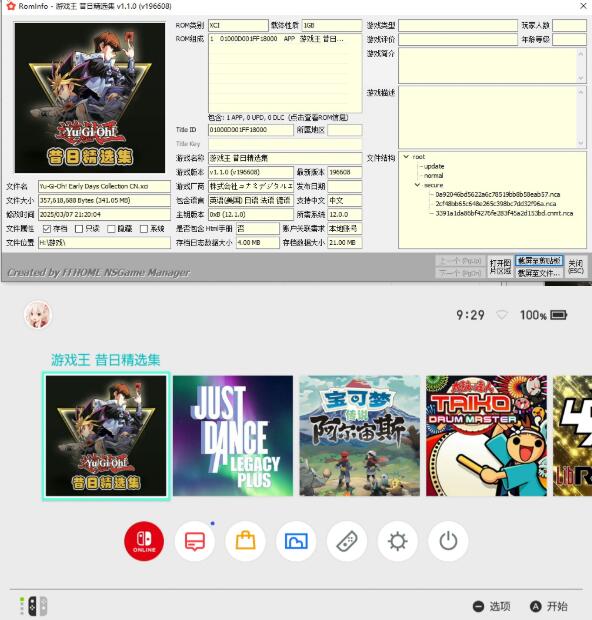Click the 游戏类型 empty field

point(458,25)
